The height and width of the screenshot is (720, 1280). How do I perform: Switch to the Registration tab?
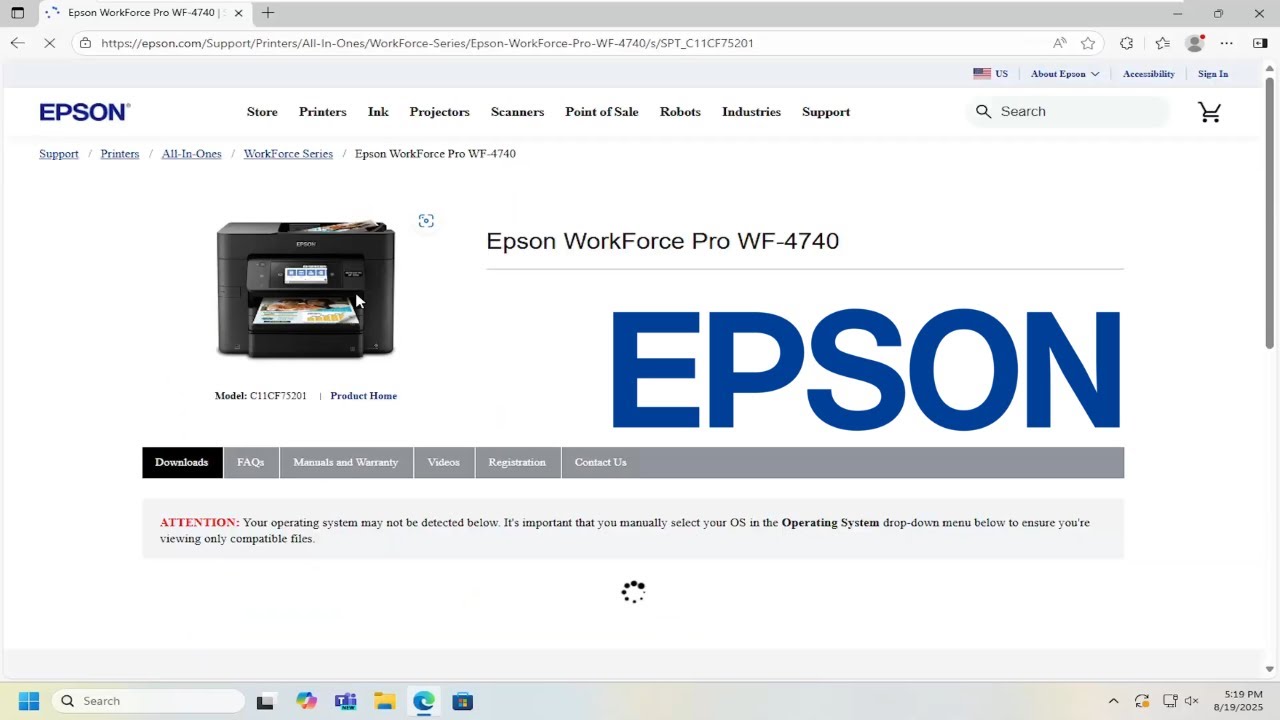click(x=517, y=462)
